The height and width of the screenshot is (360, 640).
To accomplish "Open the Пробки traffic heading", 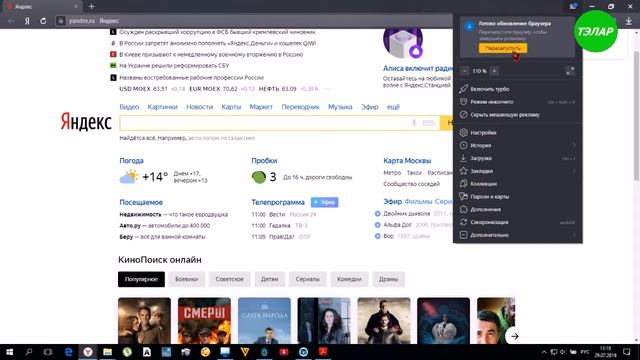I will [264, 161].
